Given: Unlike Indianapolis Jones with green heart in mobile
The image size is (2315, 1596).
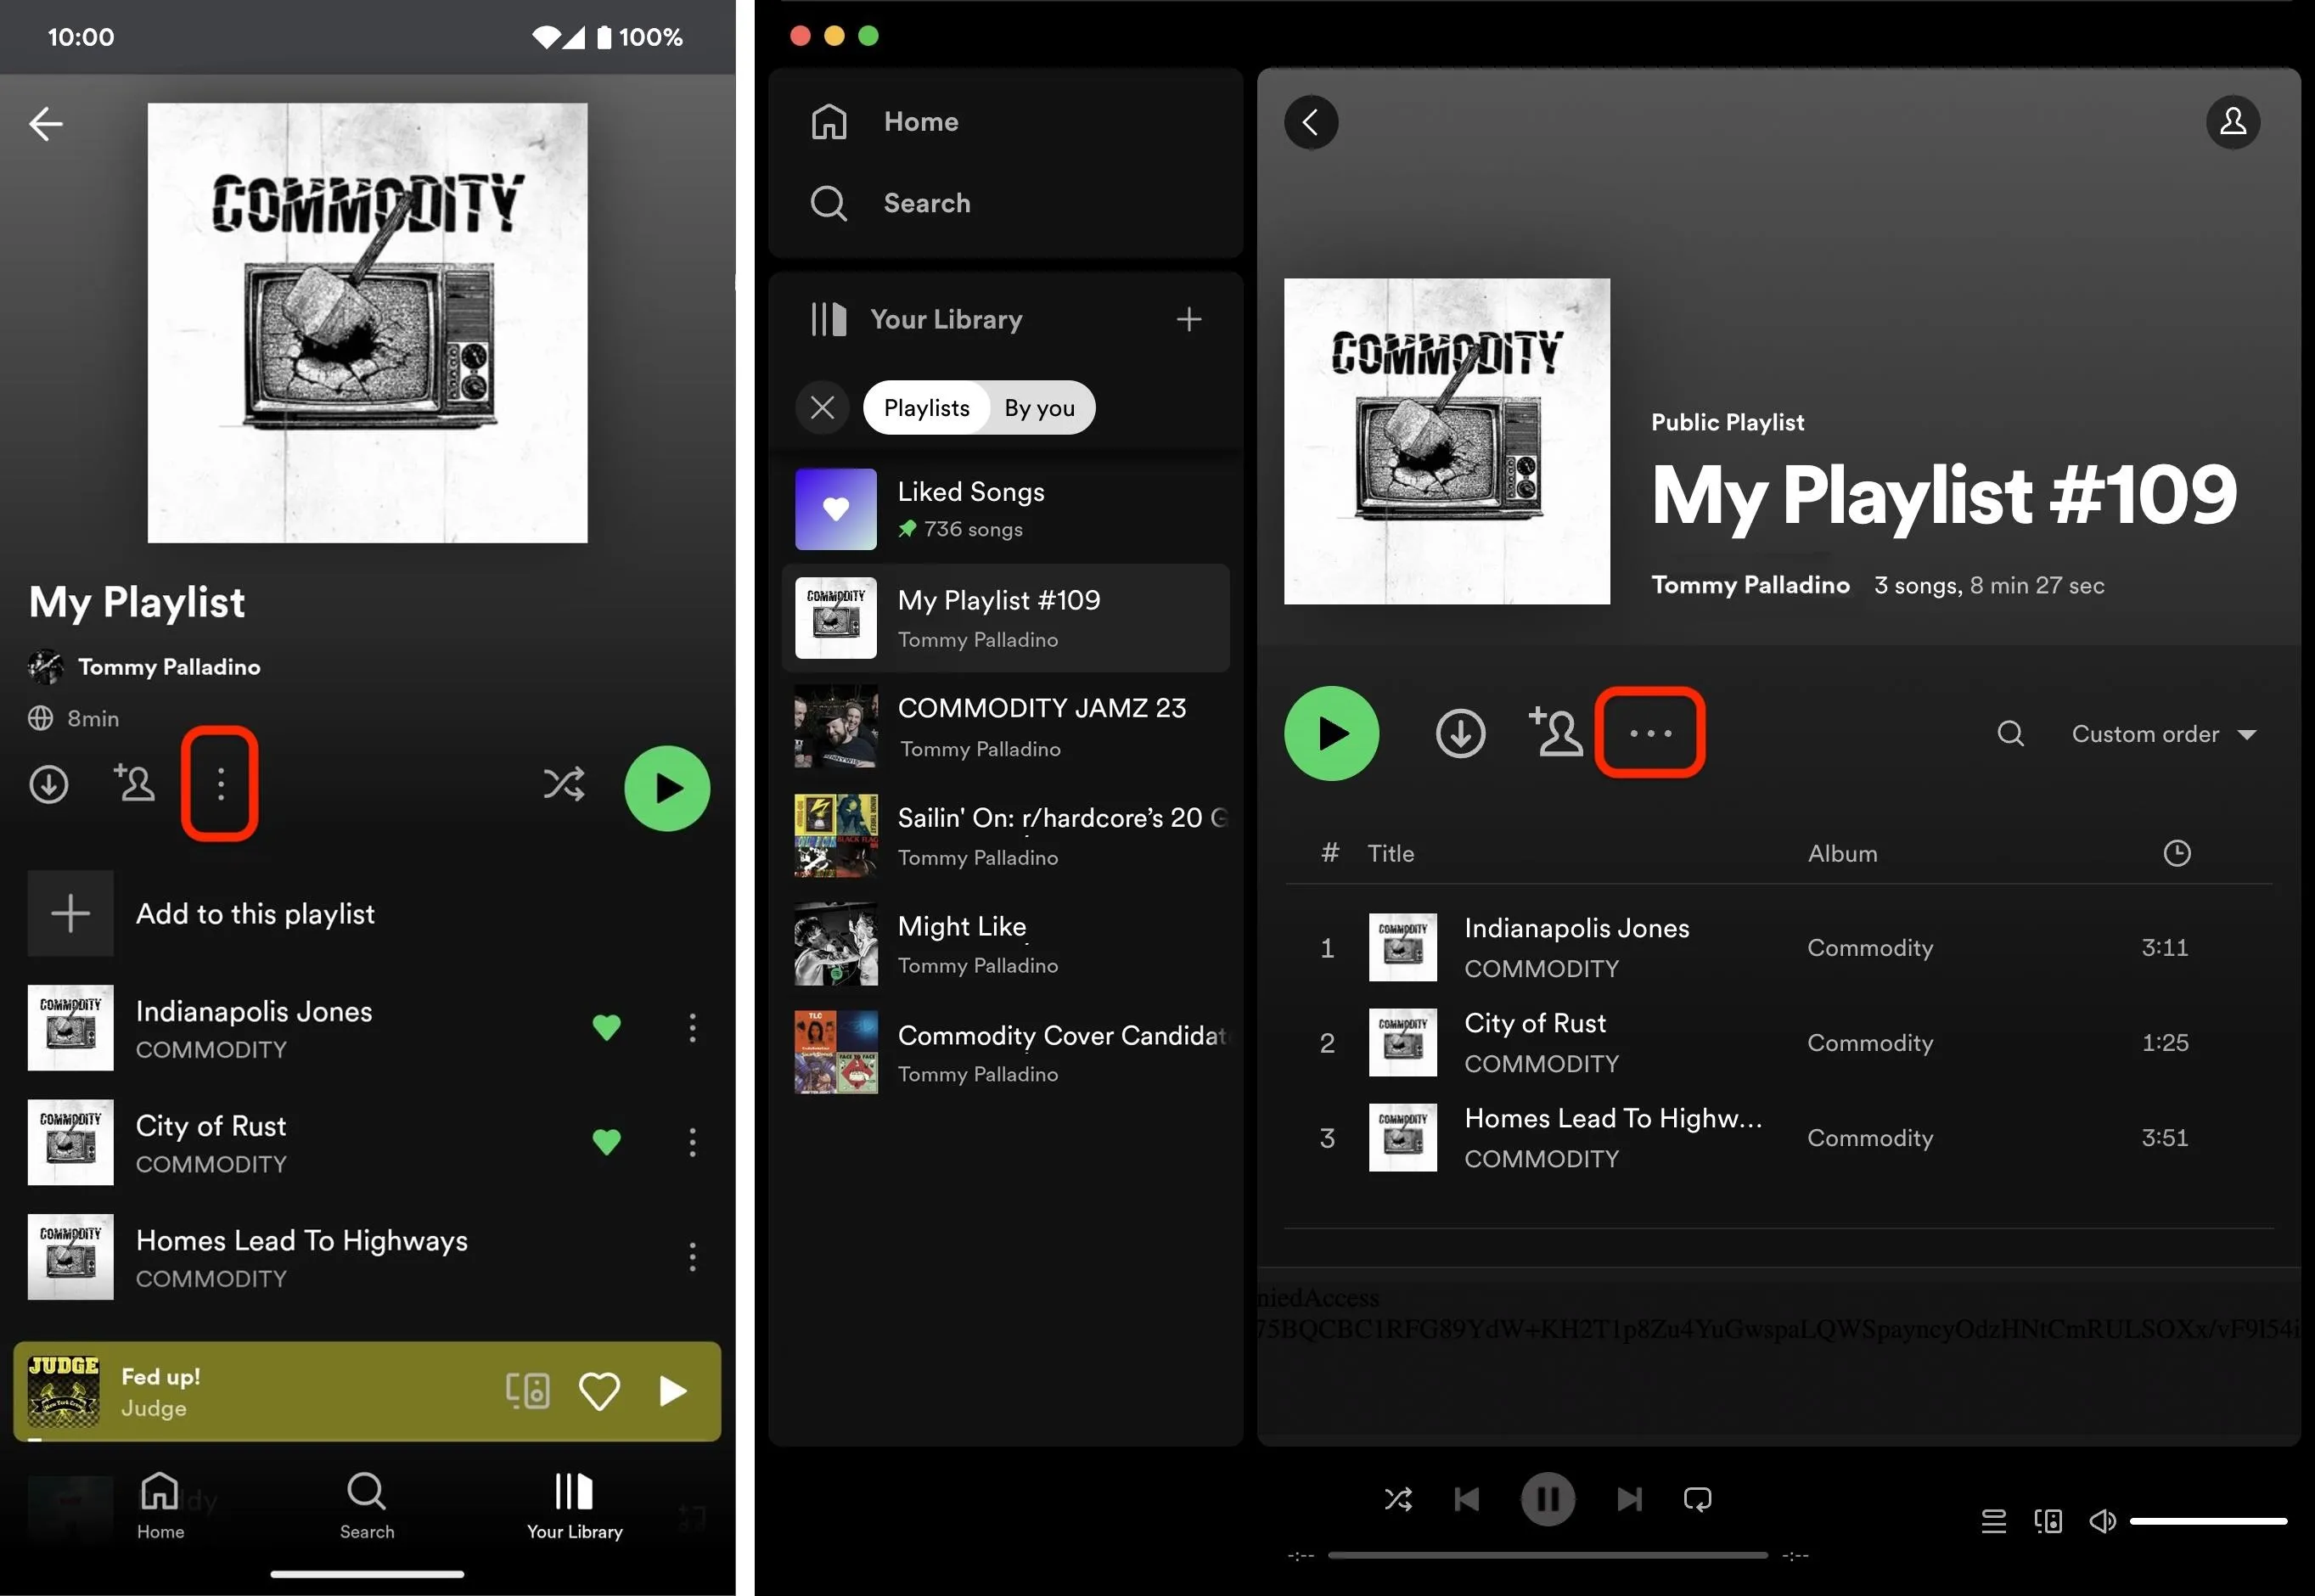Looking at the screenshot, I should point(606,1027).
